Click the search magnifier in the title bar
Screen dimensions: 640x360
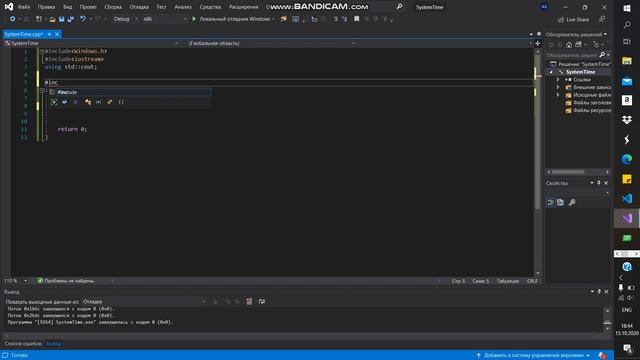(399, 7)
